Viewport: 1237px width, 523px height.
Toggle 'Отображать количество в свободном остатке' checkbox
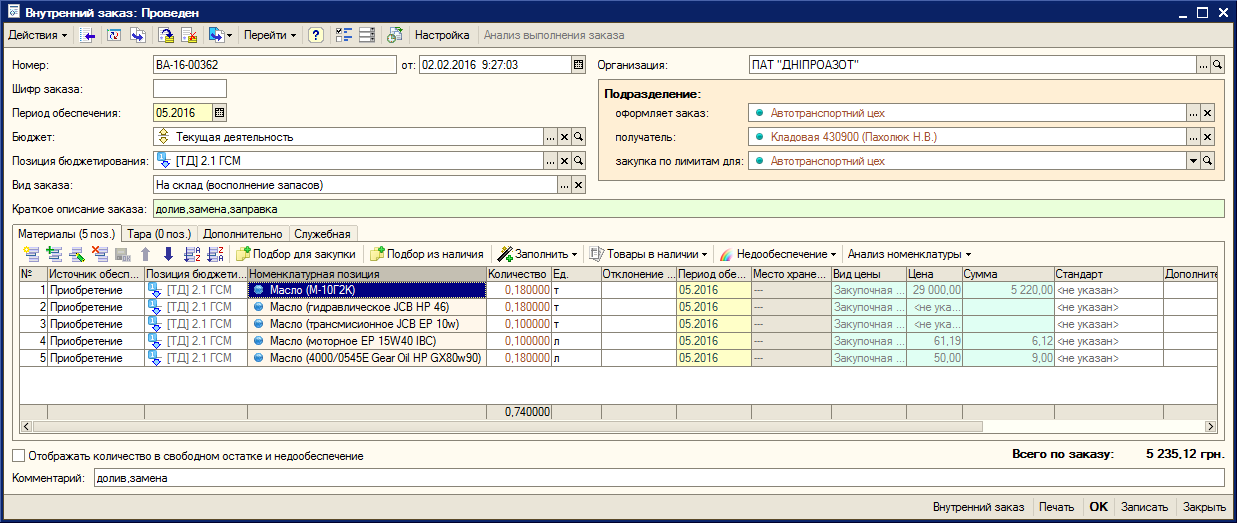(x=19, y=456)
